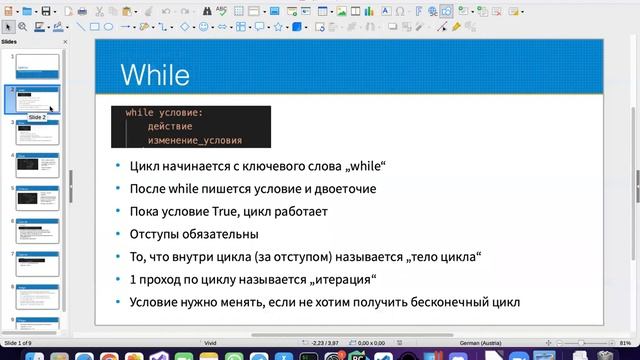Insert a chart using the bar chart icon

369,11
